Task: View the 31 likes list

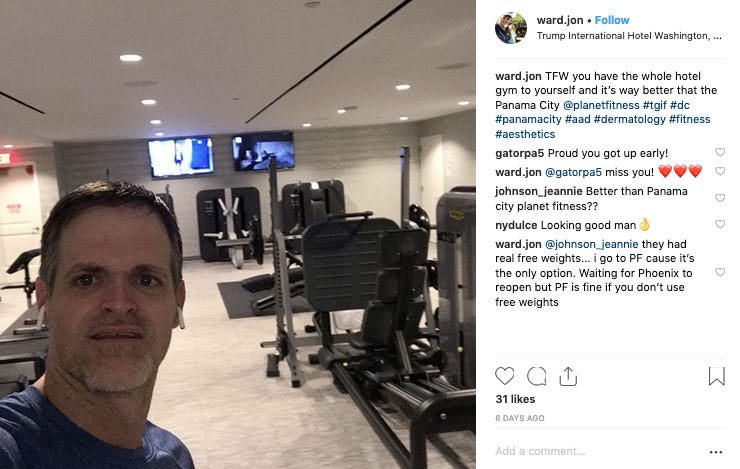Action: (515, 399)
